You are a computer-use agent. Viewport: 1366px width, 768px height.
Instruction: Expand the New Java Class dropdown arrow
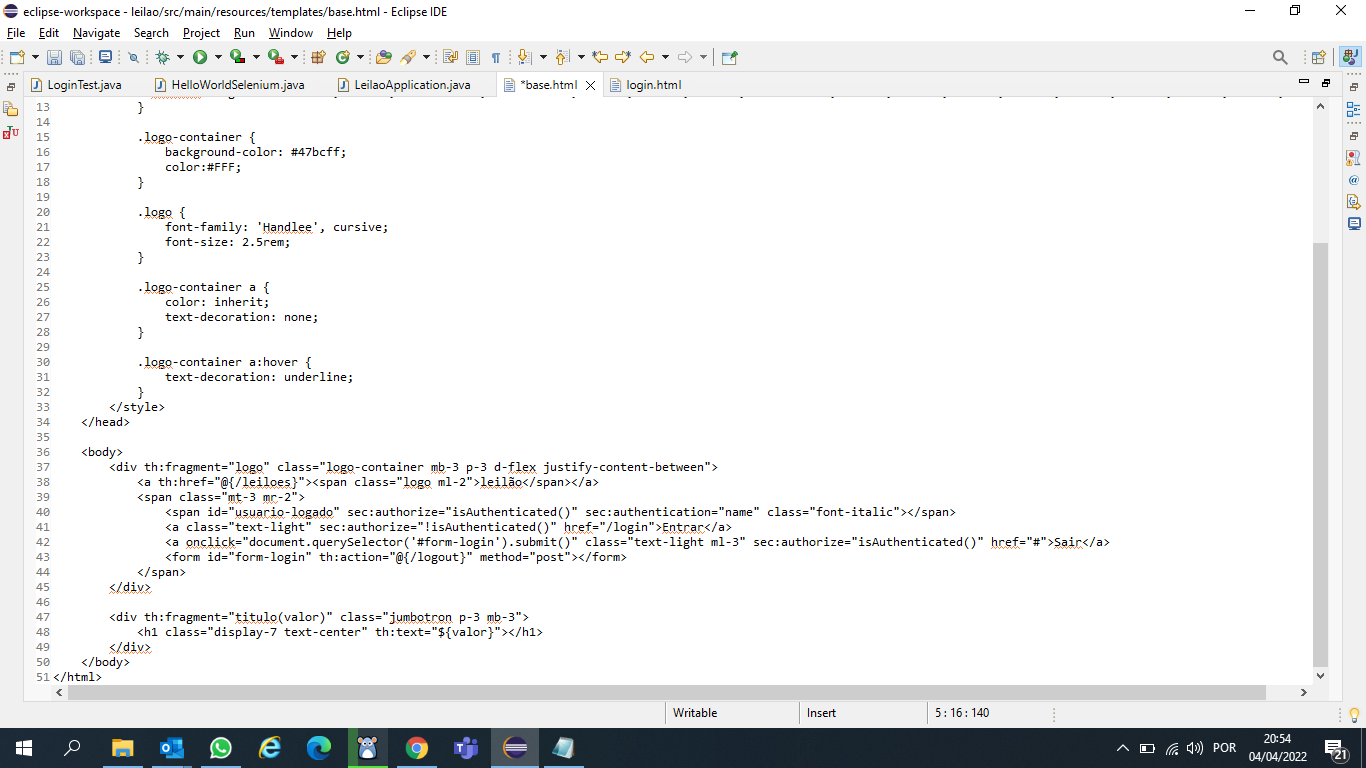click(x=359, y=57)
